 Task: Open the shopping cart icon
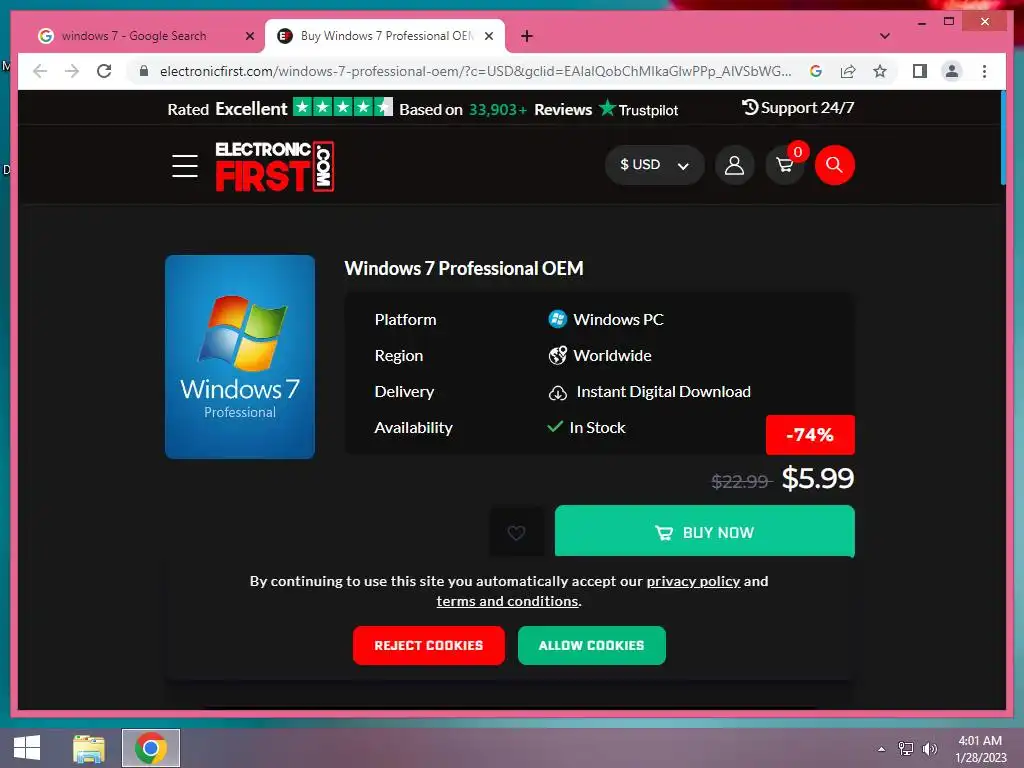coord(785,165)
